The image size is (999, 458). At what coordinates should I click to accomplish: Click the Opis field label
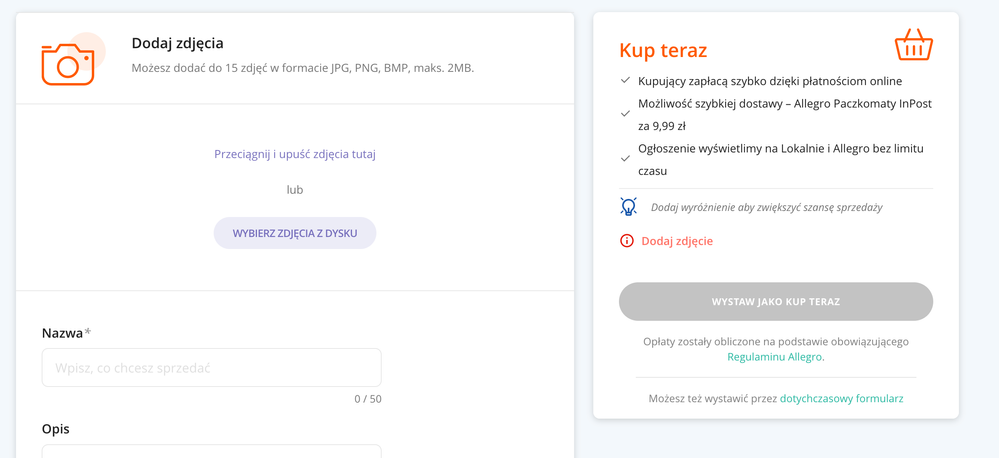click(55, 429)
